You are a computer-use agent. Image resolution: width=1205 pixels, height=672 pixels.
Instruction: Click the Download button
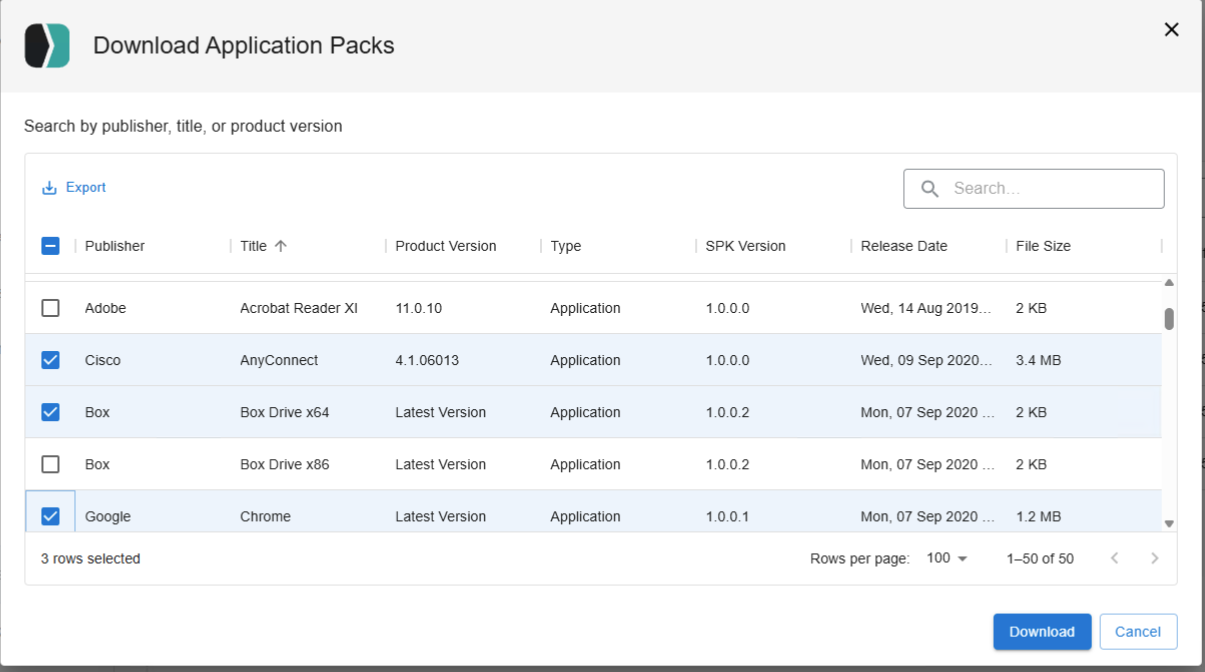(1041, 631)
